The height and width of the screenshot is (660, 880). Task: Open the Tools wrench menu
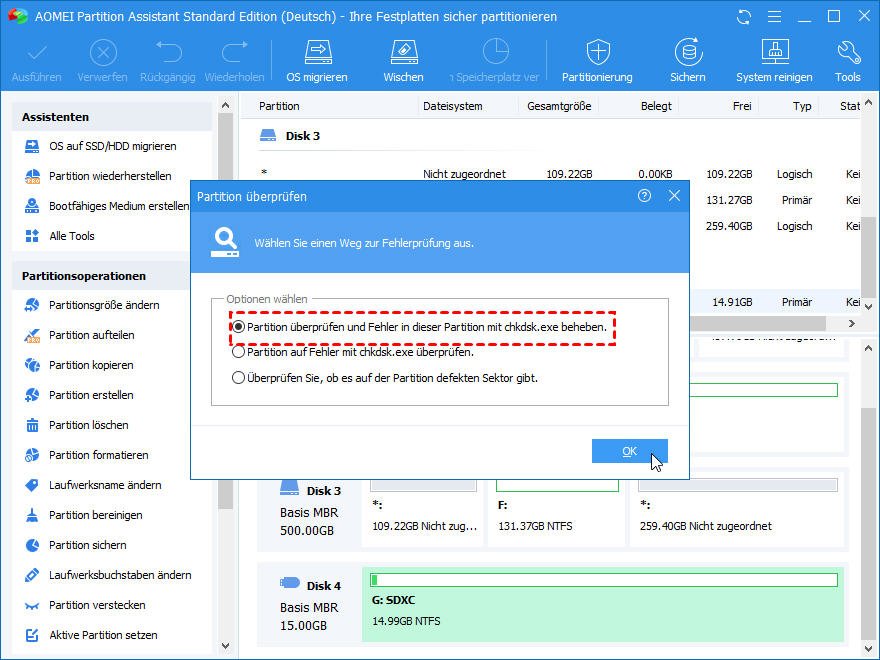pos(848,60)
